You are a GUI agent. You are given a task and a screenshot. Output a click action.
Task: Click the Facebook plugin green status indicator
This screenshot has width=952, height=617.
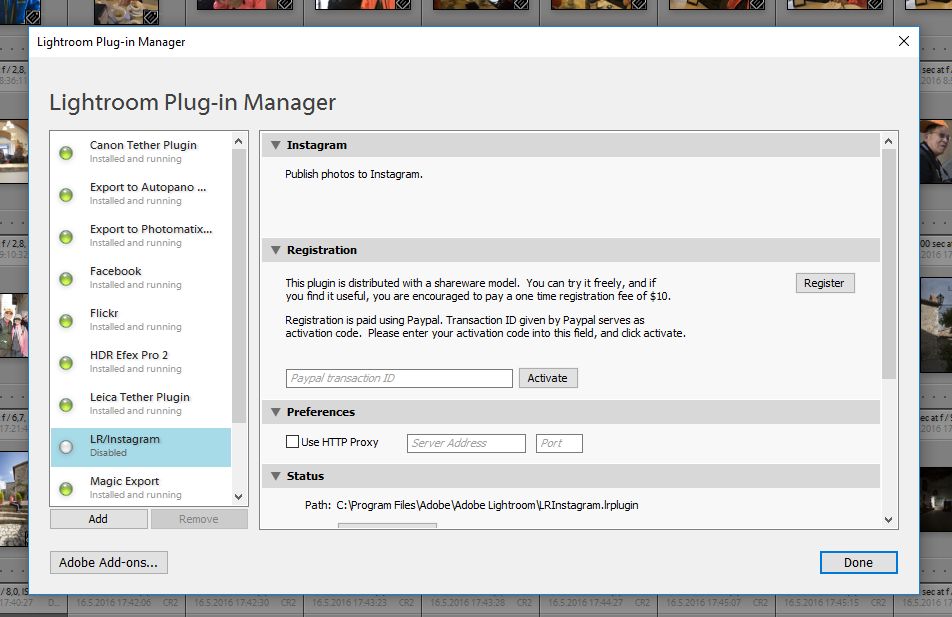click(x=66, y=279)
